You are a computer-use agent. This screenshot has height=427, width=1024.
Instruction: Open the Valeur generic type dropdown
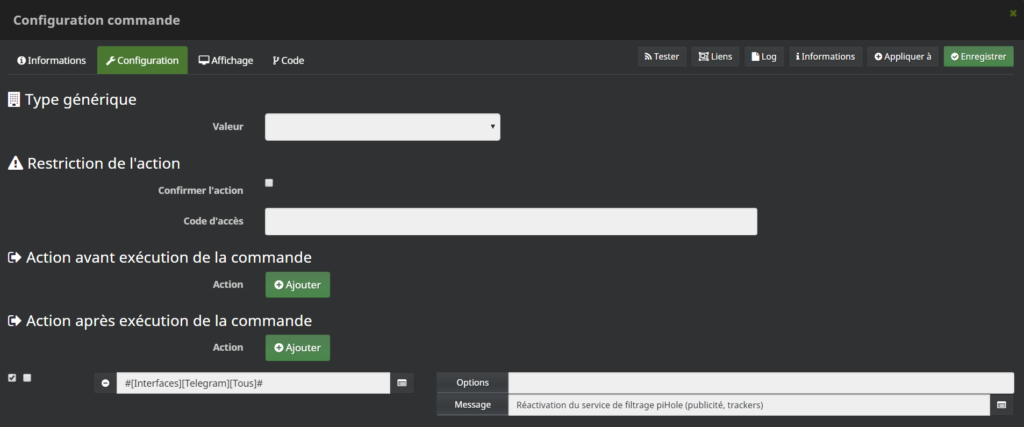coord(383,127)
